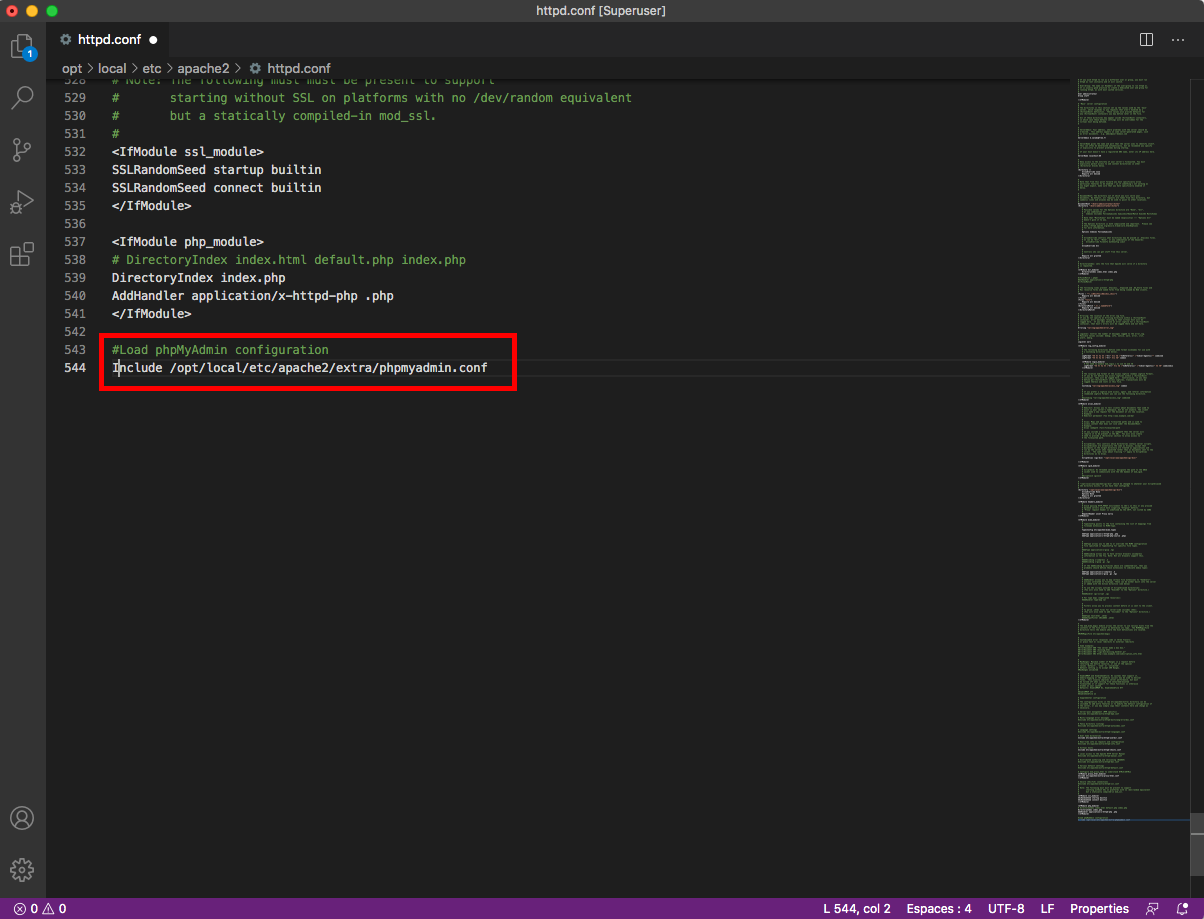Open errors and warnings problems indicator

pyautogui.click(x=40, y=909)
